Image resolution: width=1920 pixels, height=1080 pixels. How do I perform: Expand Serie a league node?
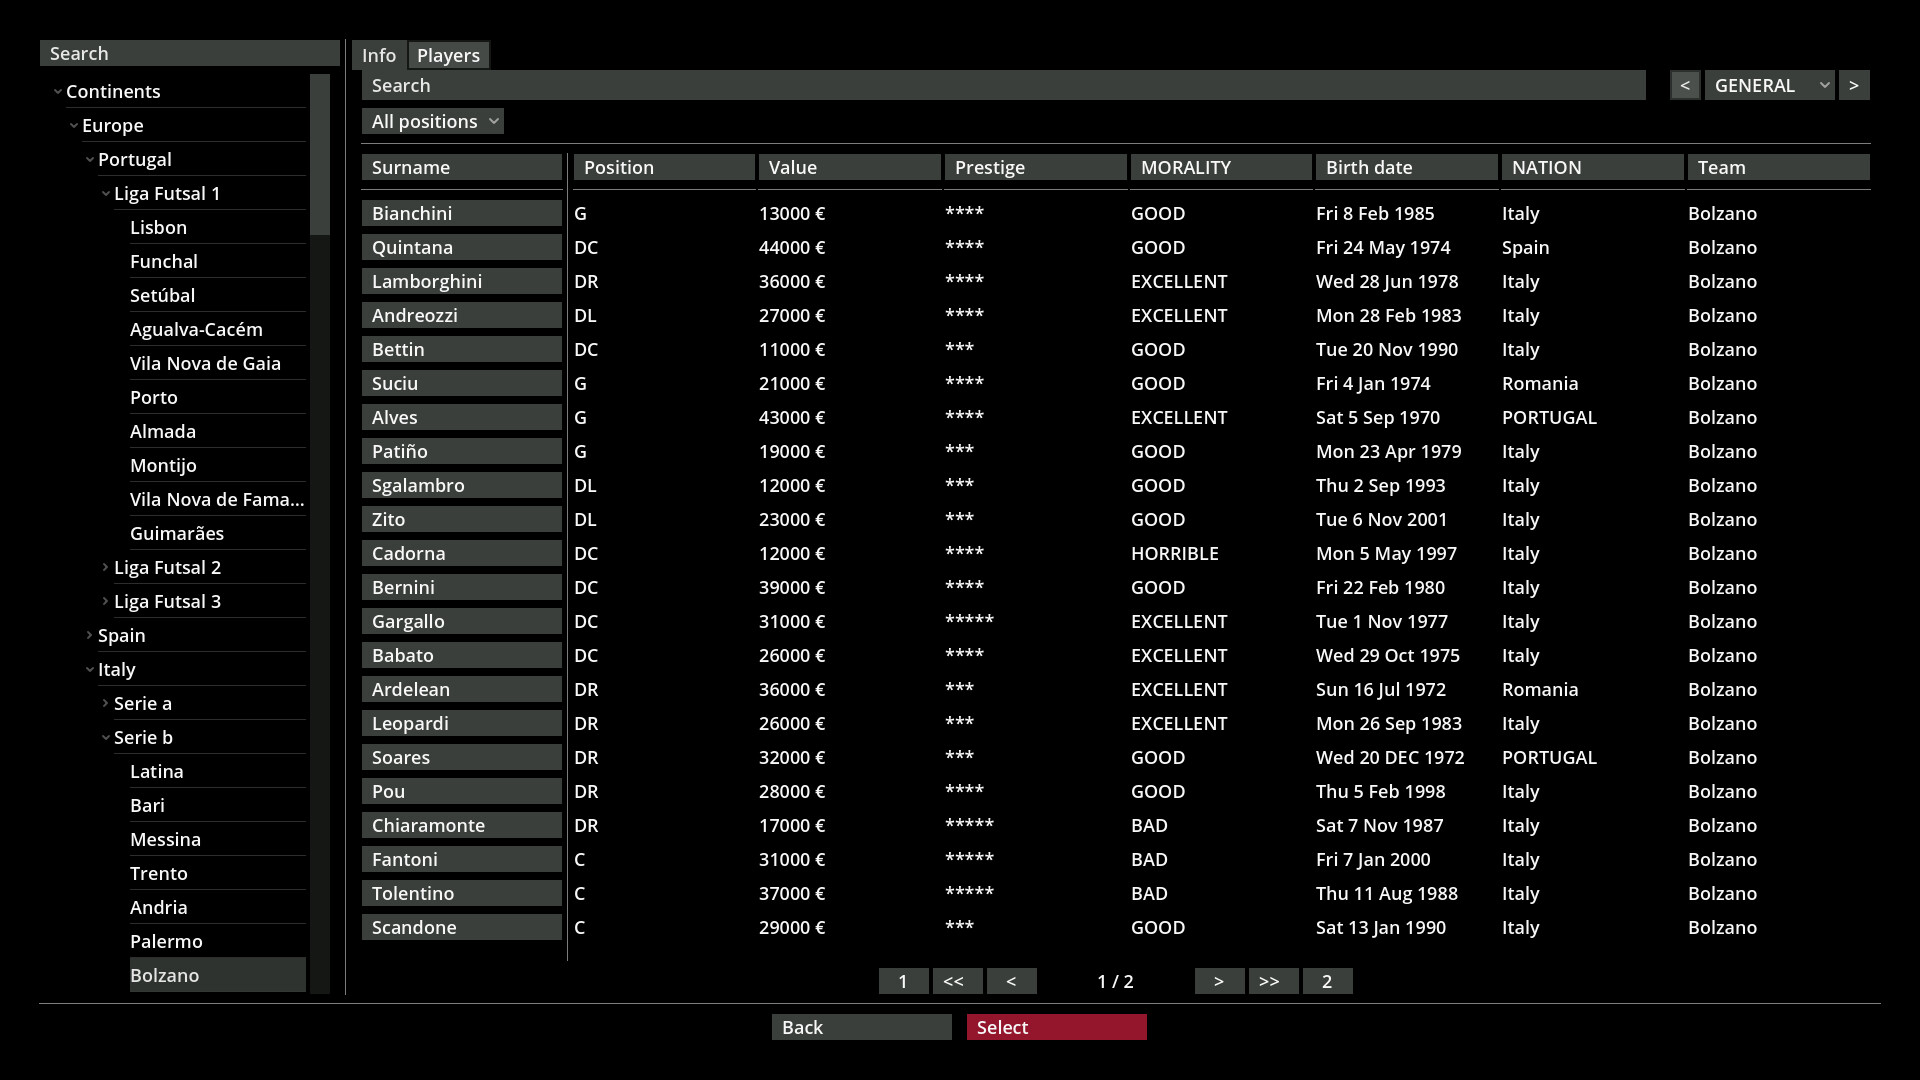point(106,703)
